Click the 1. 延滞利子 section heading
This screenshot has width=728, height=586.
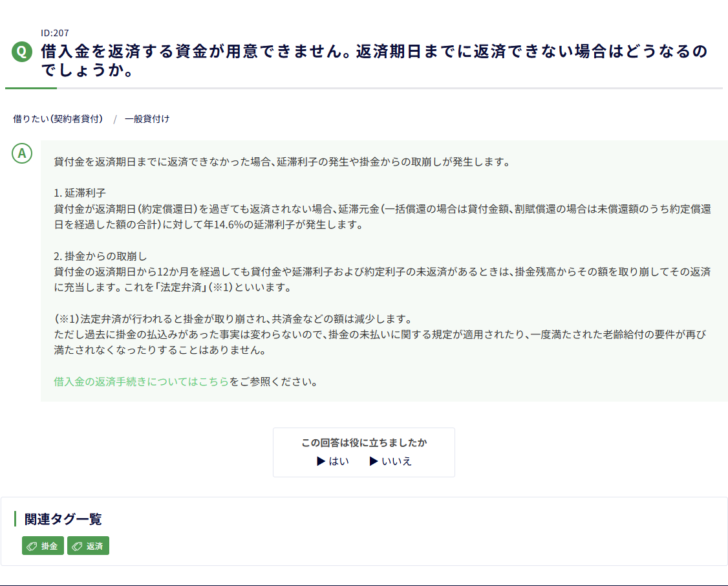tap(79, 193)
